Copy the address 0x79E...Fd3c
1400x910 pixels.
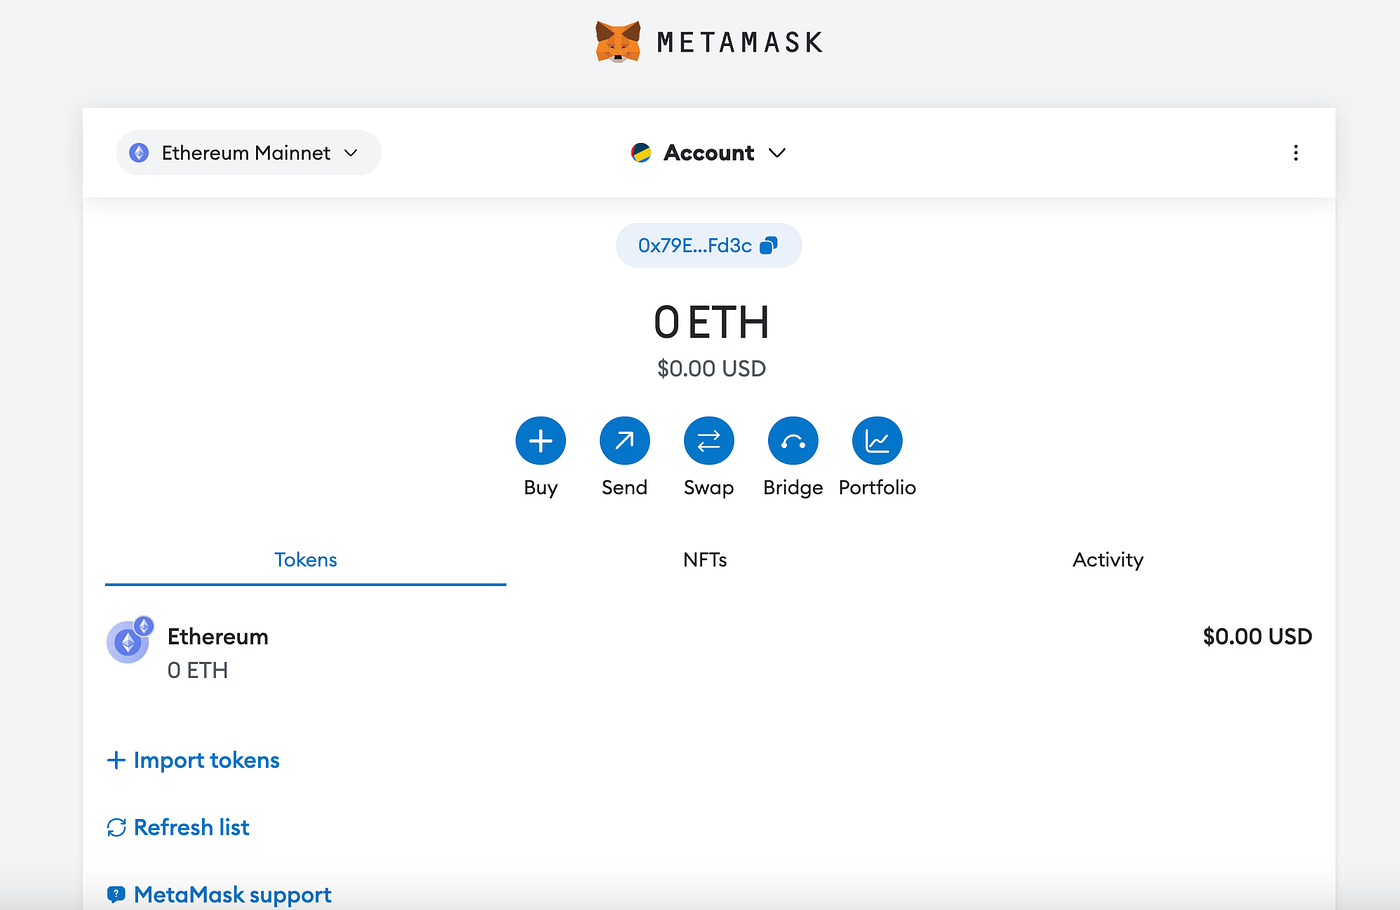[x=709, y=245]
